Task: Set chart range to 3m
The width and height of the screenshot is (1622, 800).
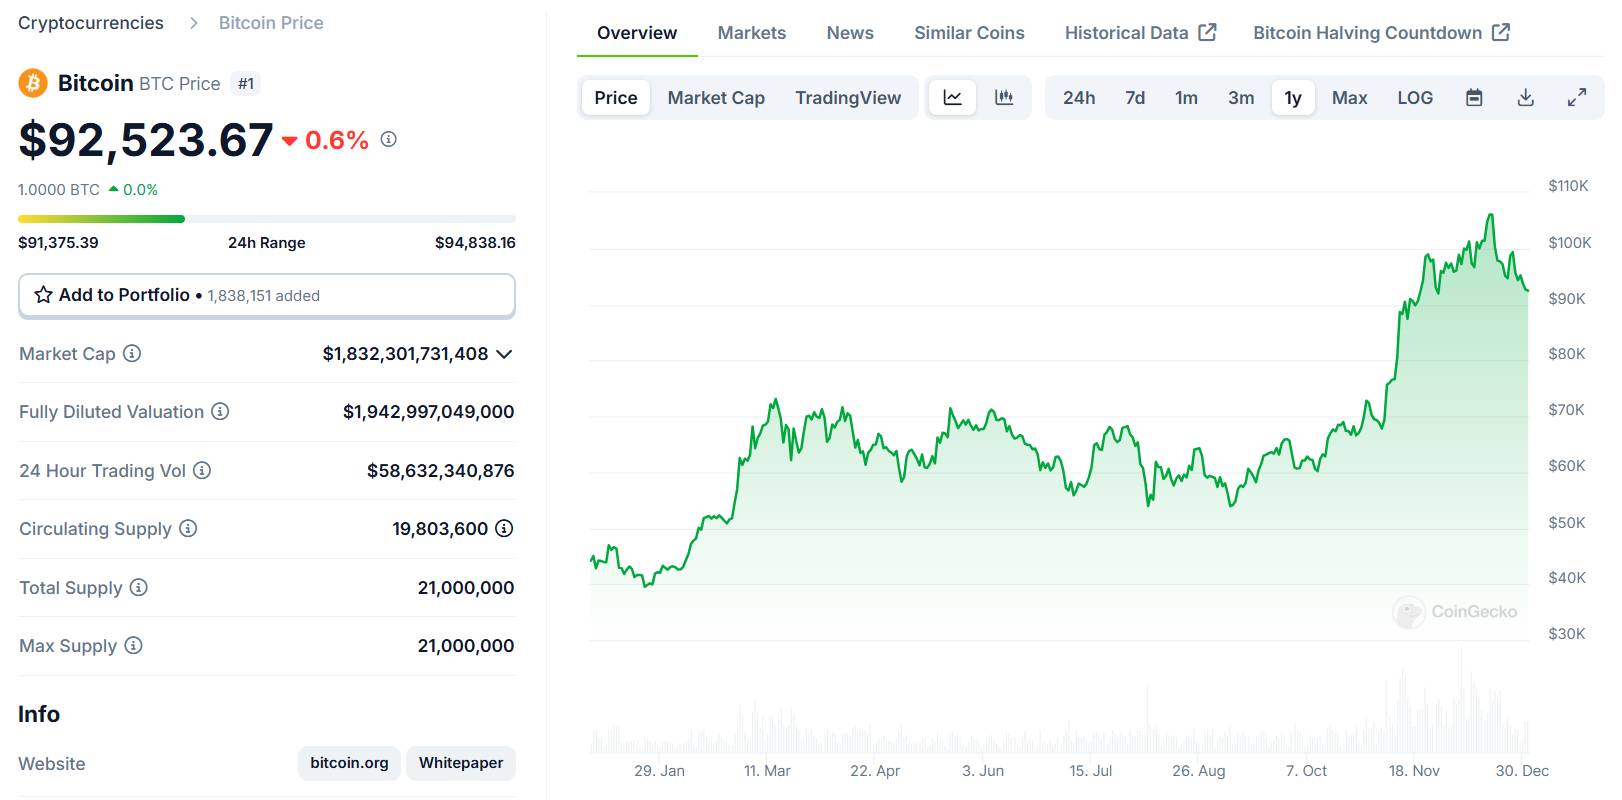Action: coord(1241,98)
